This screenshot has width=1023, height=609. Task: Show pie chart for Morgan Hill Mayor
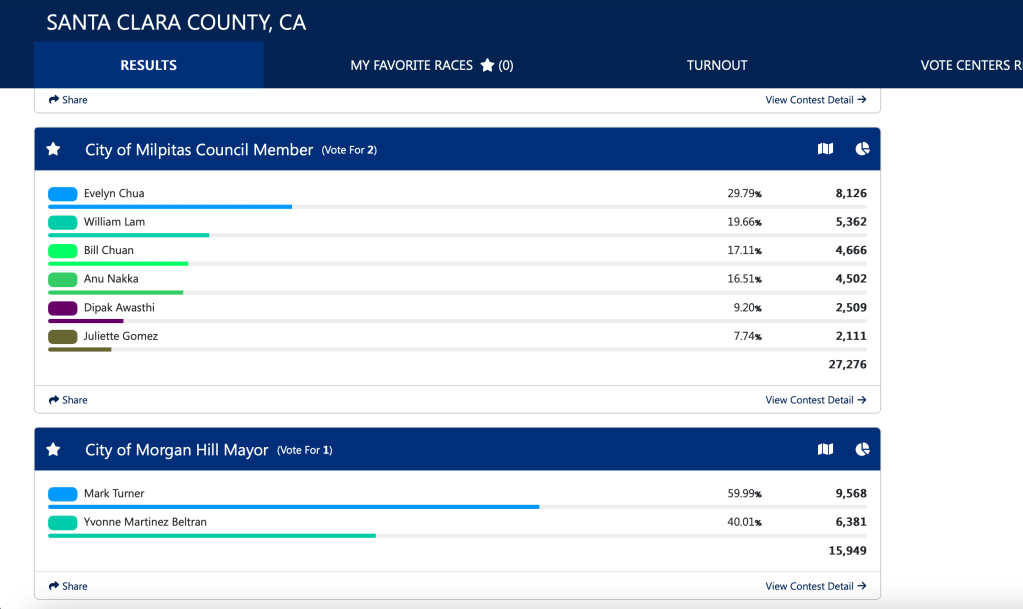pos(862,450)
